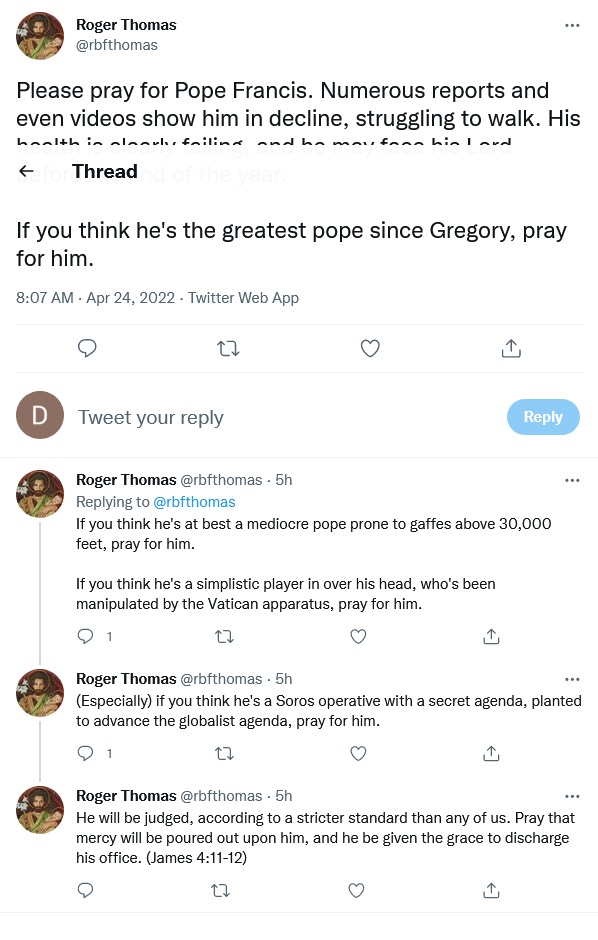Open more menu on 'Soros operative' reply
This screenshot has height=940, width=598.
tap(572, 679)
